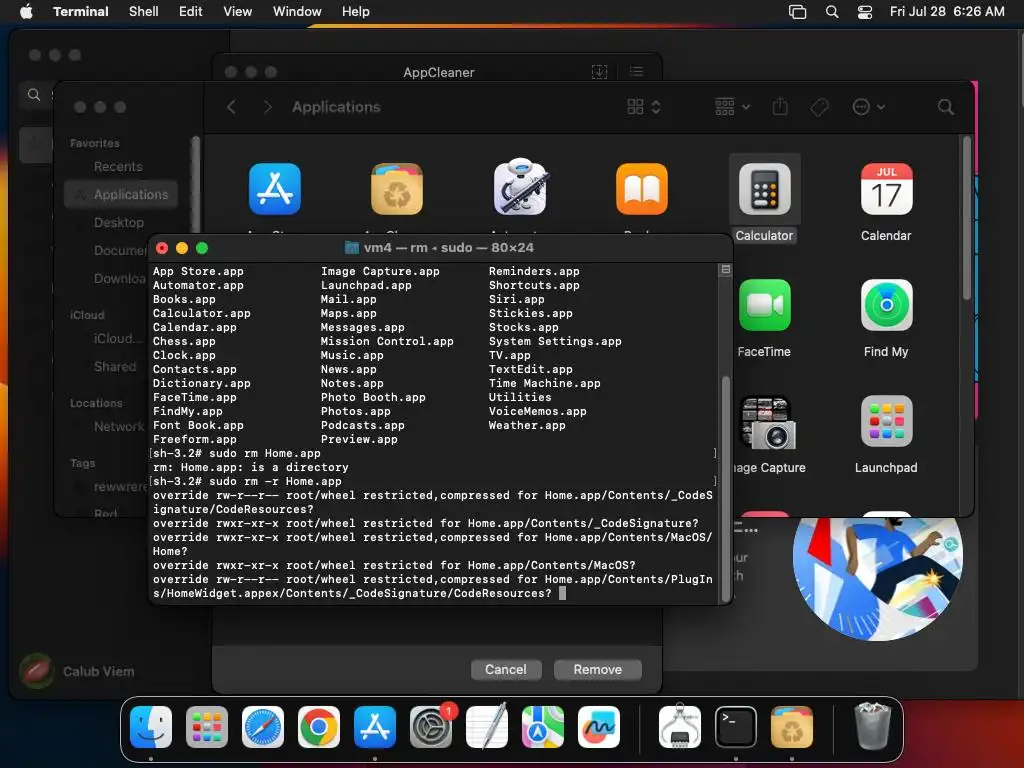Click the Share icon in Finder toolbar
Screen dimensions: 1024x768
coord(780,106)
